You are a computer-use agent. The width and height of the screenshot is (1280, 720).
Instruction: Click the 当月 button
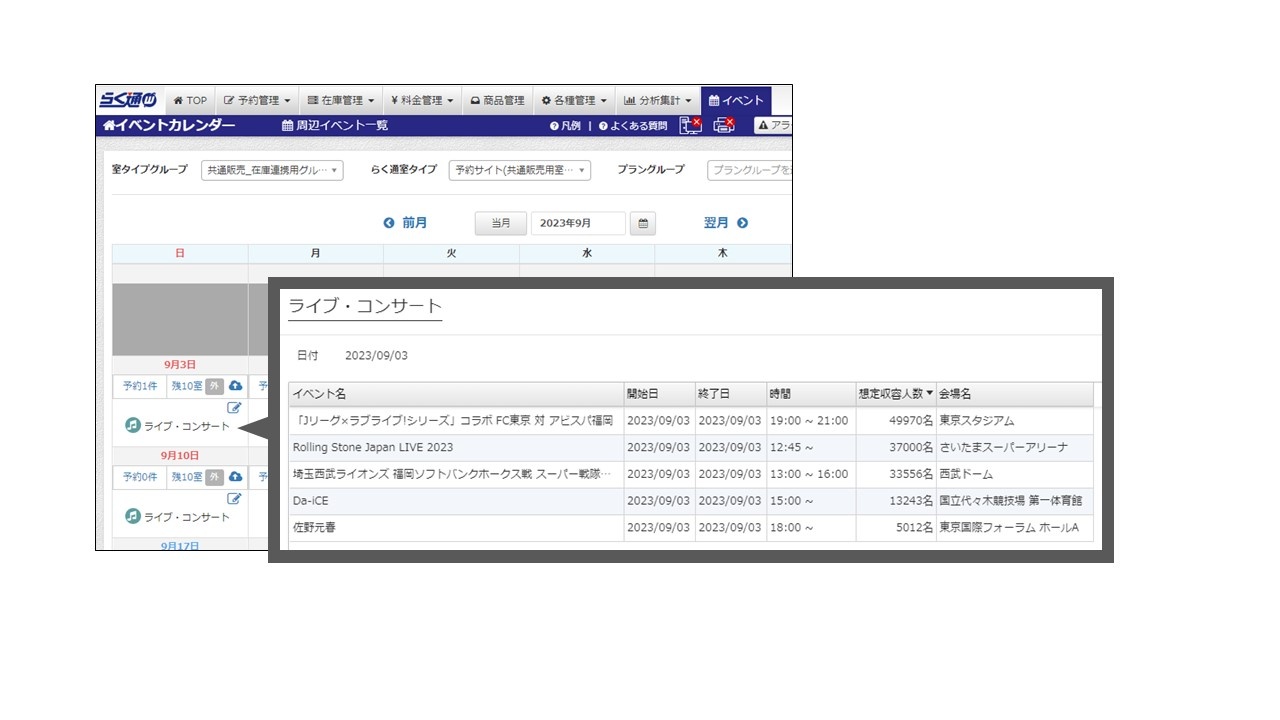pos(500,224)
